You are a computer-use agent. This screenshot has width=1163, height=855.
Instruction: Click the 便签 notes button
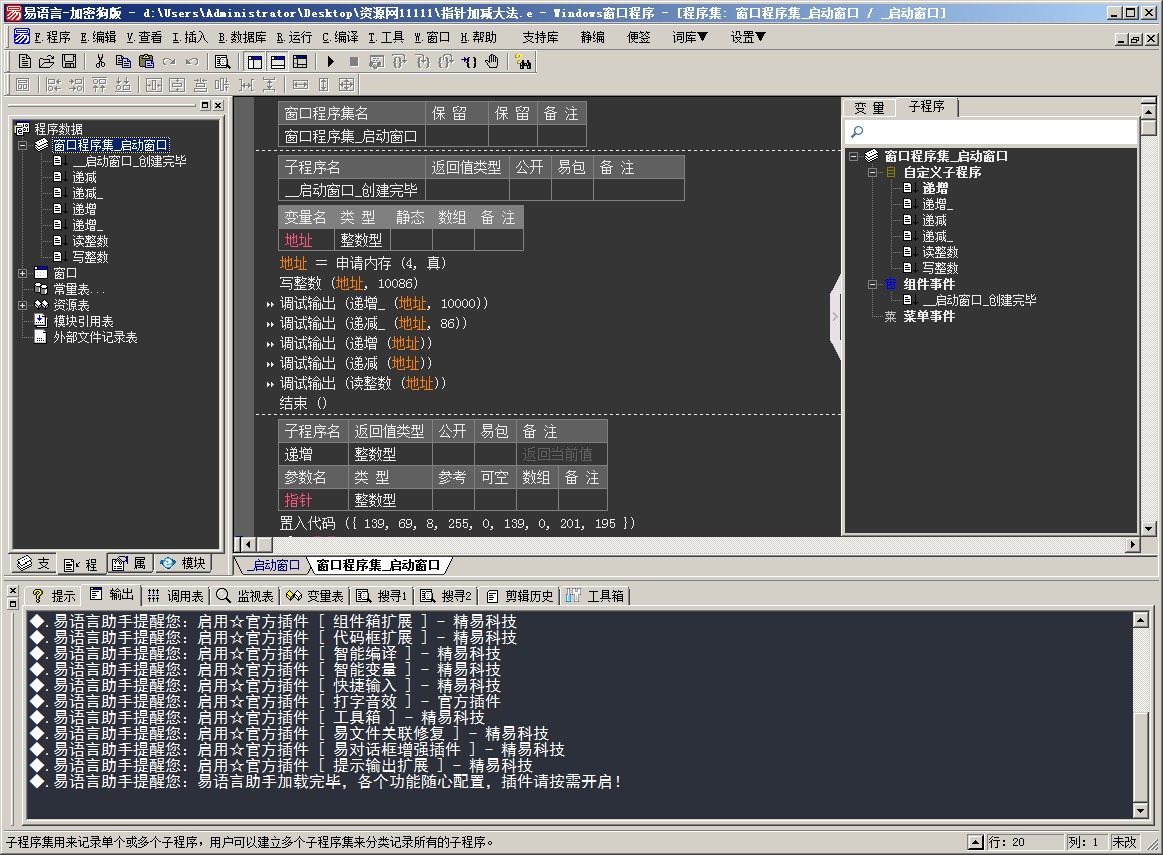coord(639,37)
